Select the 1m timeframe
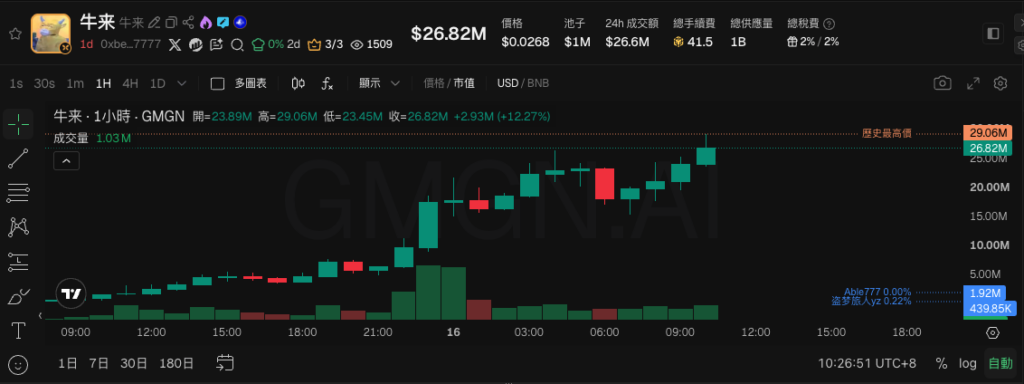 pos(76,83)
